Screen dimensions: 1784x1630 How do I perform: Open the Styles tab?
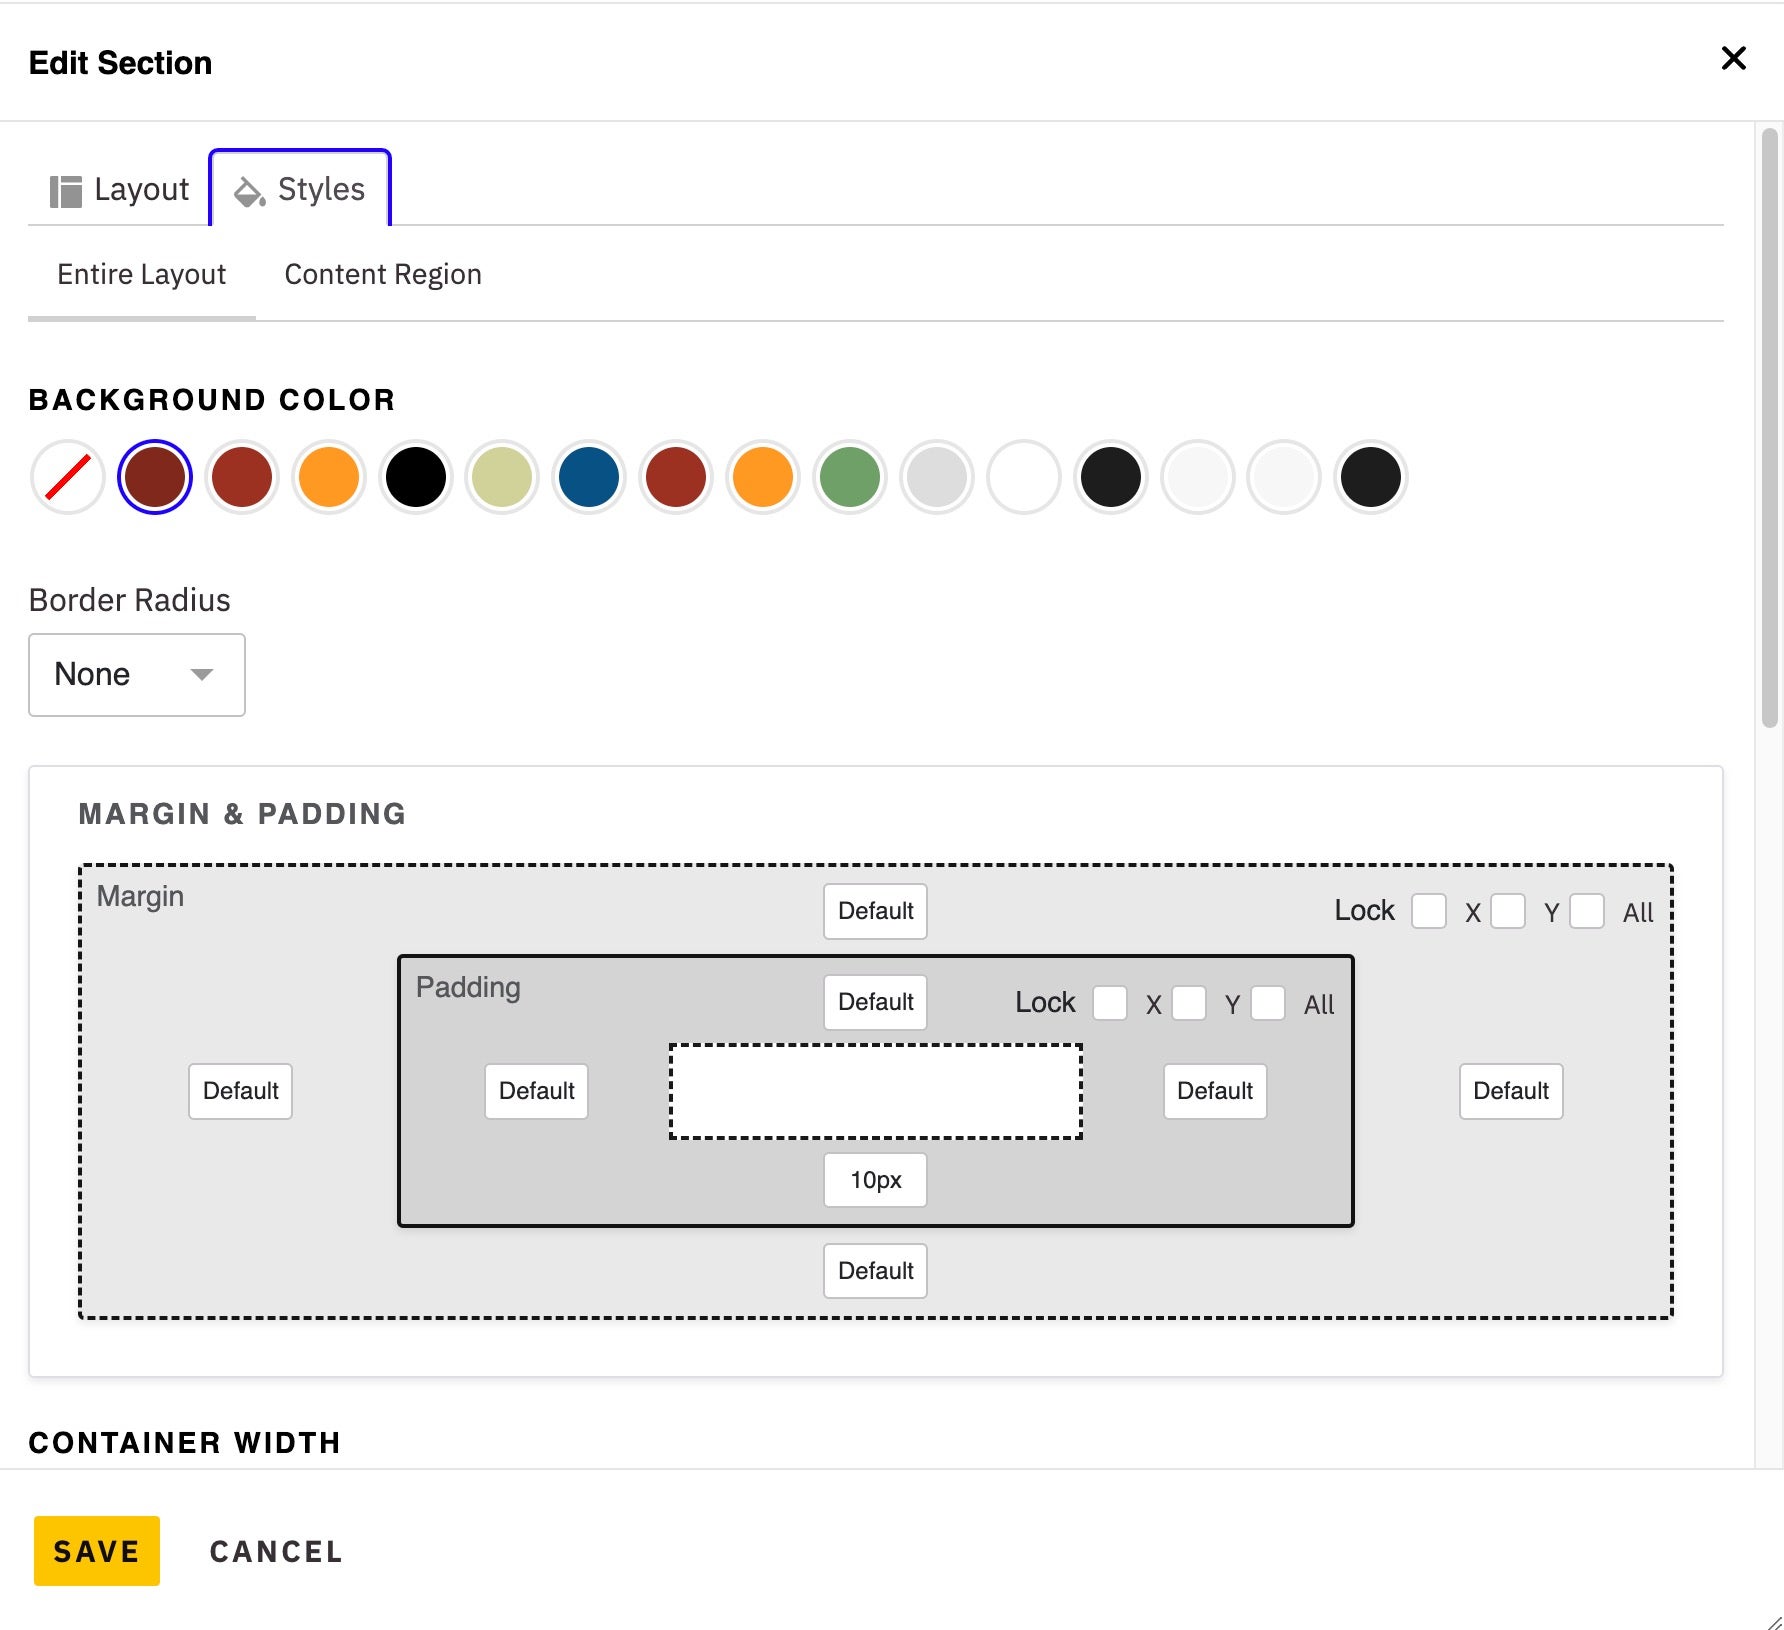(300, 189)
